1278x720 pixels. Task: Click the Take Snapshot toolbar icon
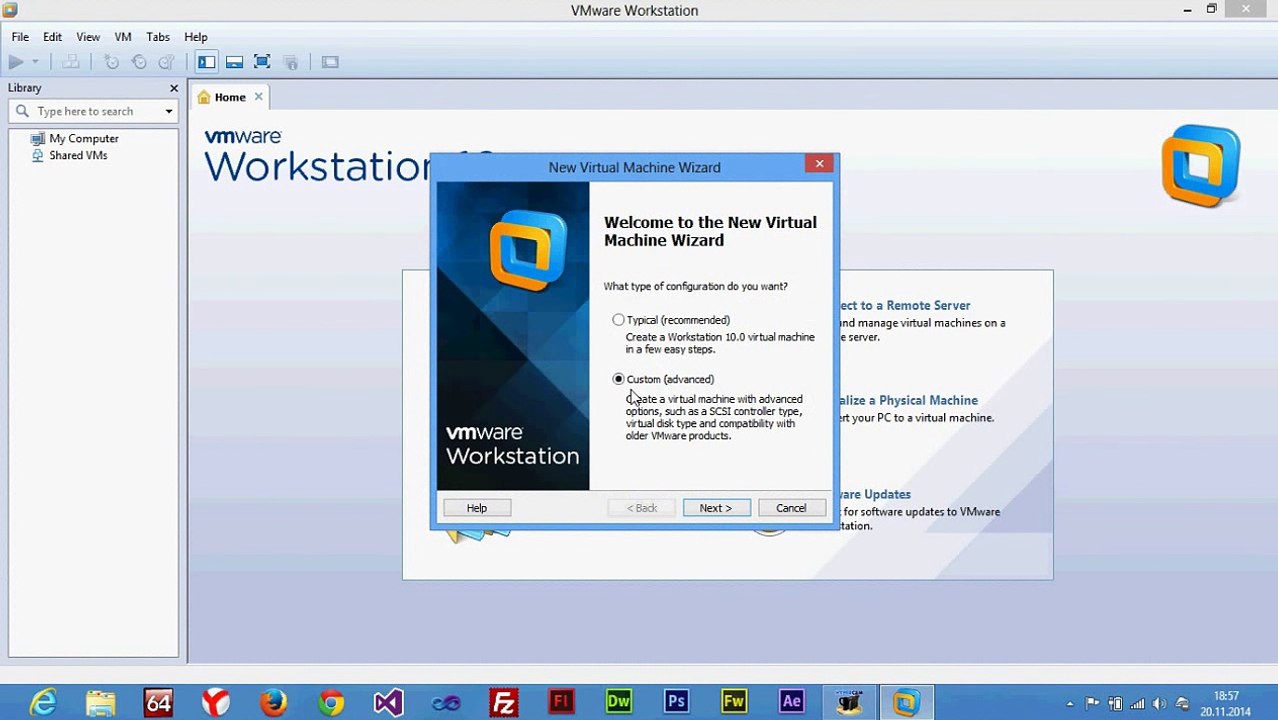(x=111, y=62)
